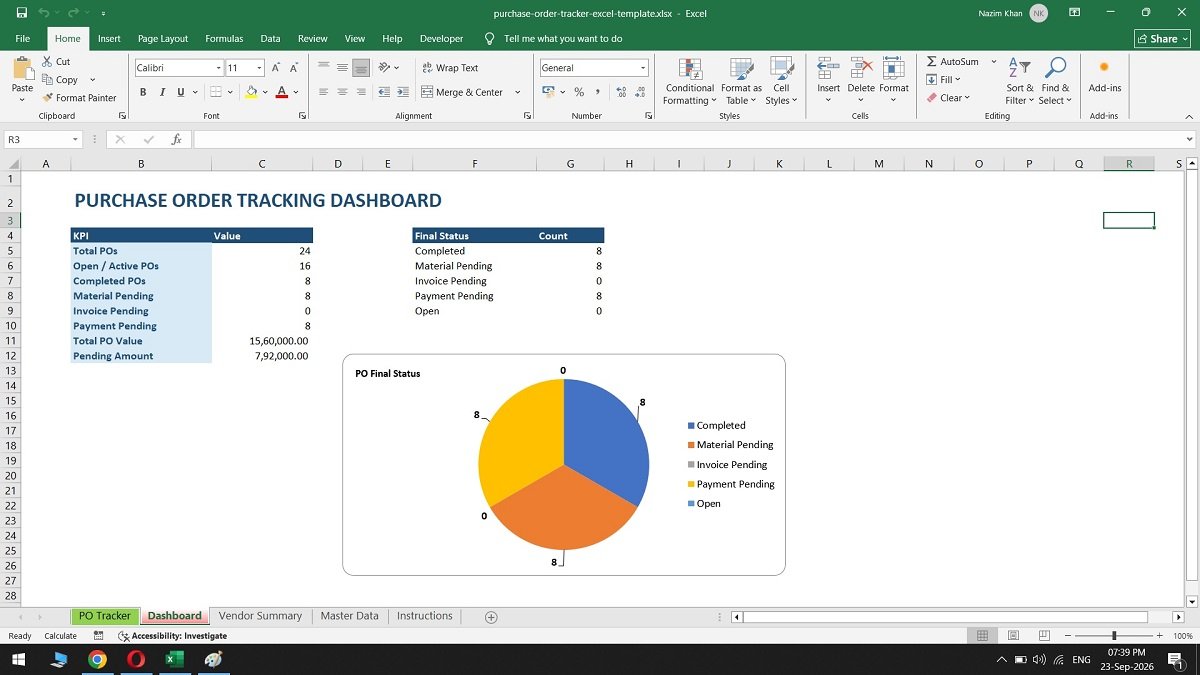Open the Formulas tab
The image size is (1200, 675).
click(224, 39)
